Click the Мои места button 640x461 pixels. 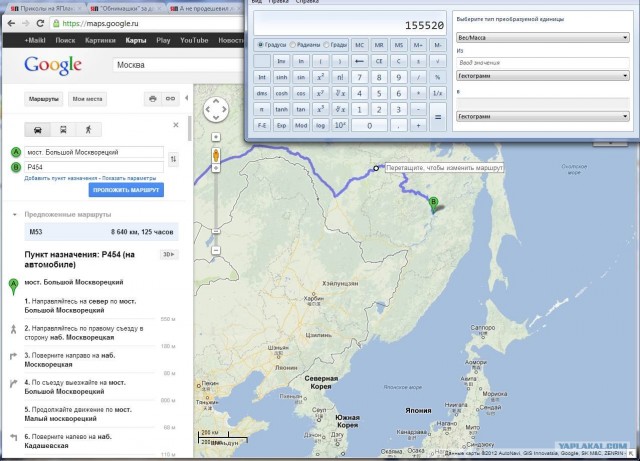[x=87, y=99]
